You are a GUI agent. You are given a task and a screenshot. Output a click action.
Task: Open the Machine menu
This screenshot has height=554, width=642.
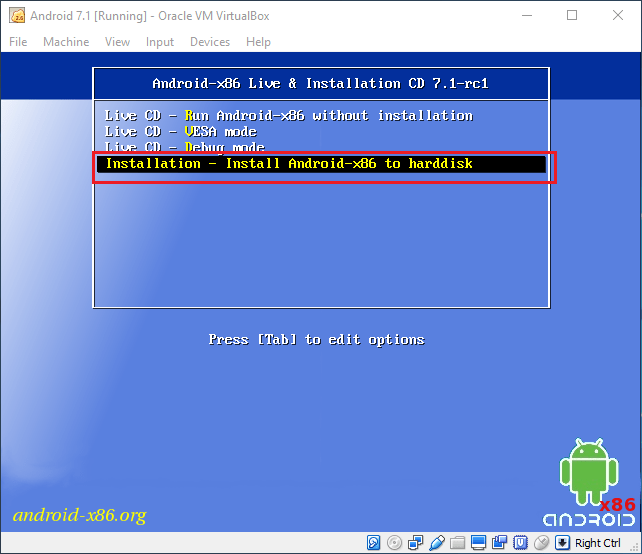tap(66, 42)
